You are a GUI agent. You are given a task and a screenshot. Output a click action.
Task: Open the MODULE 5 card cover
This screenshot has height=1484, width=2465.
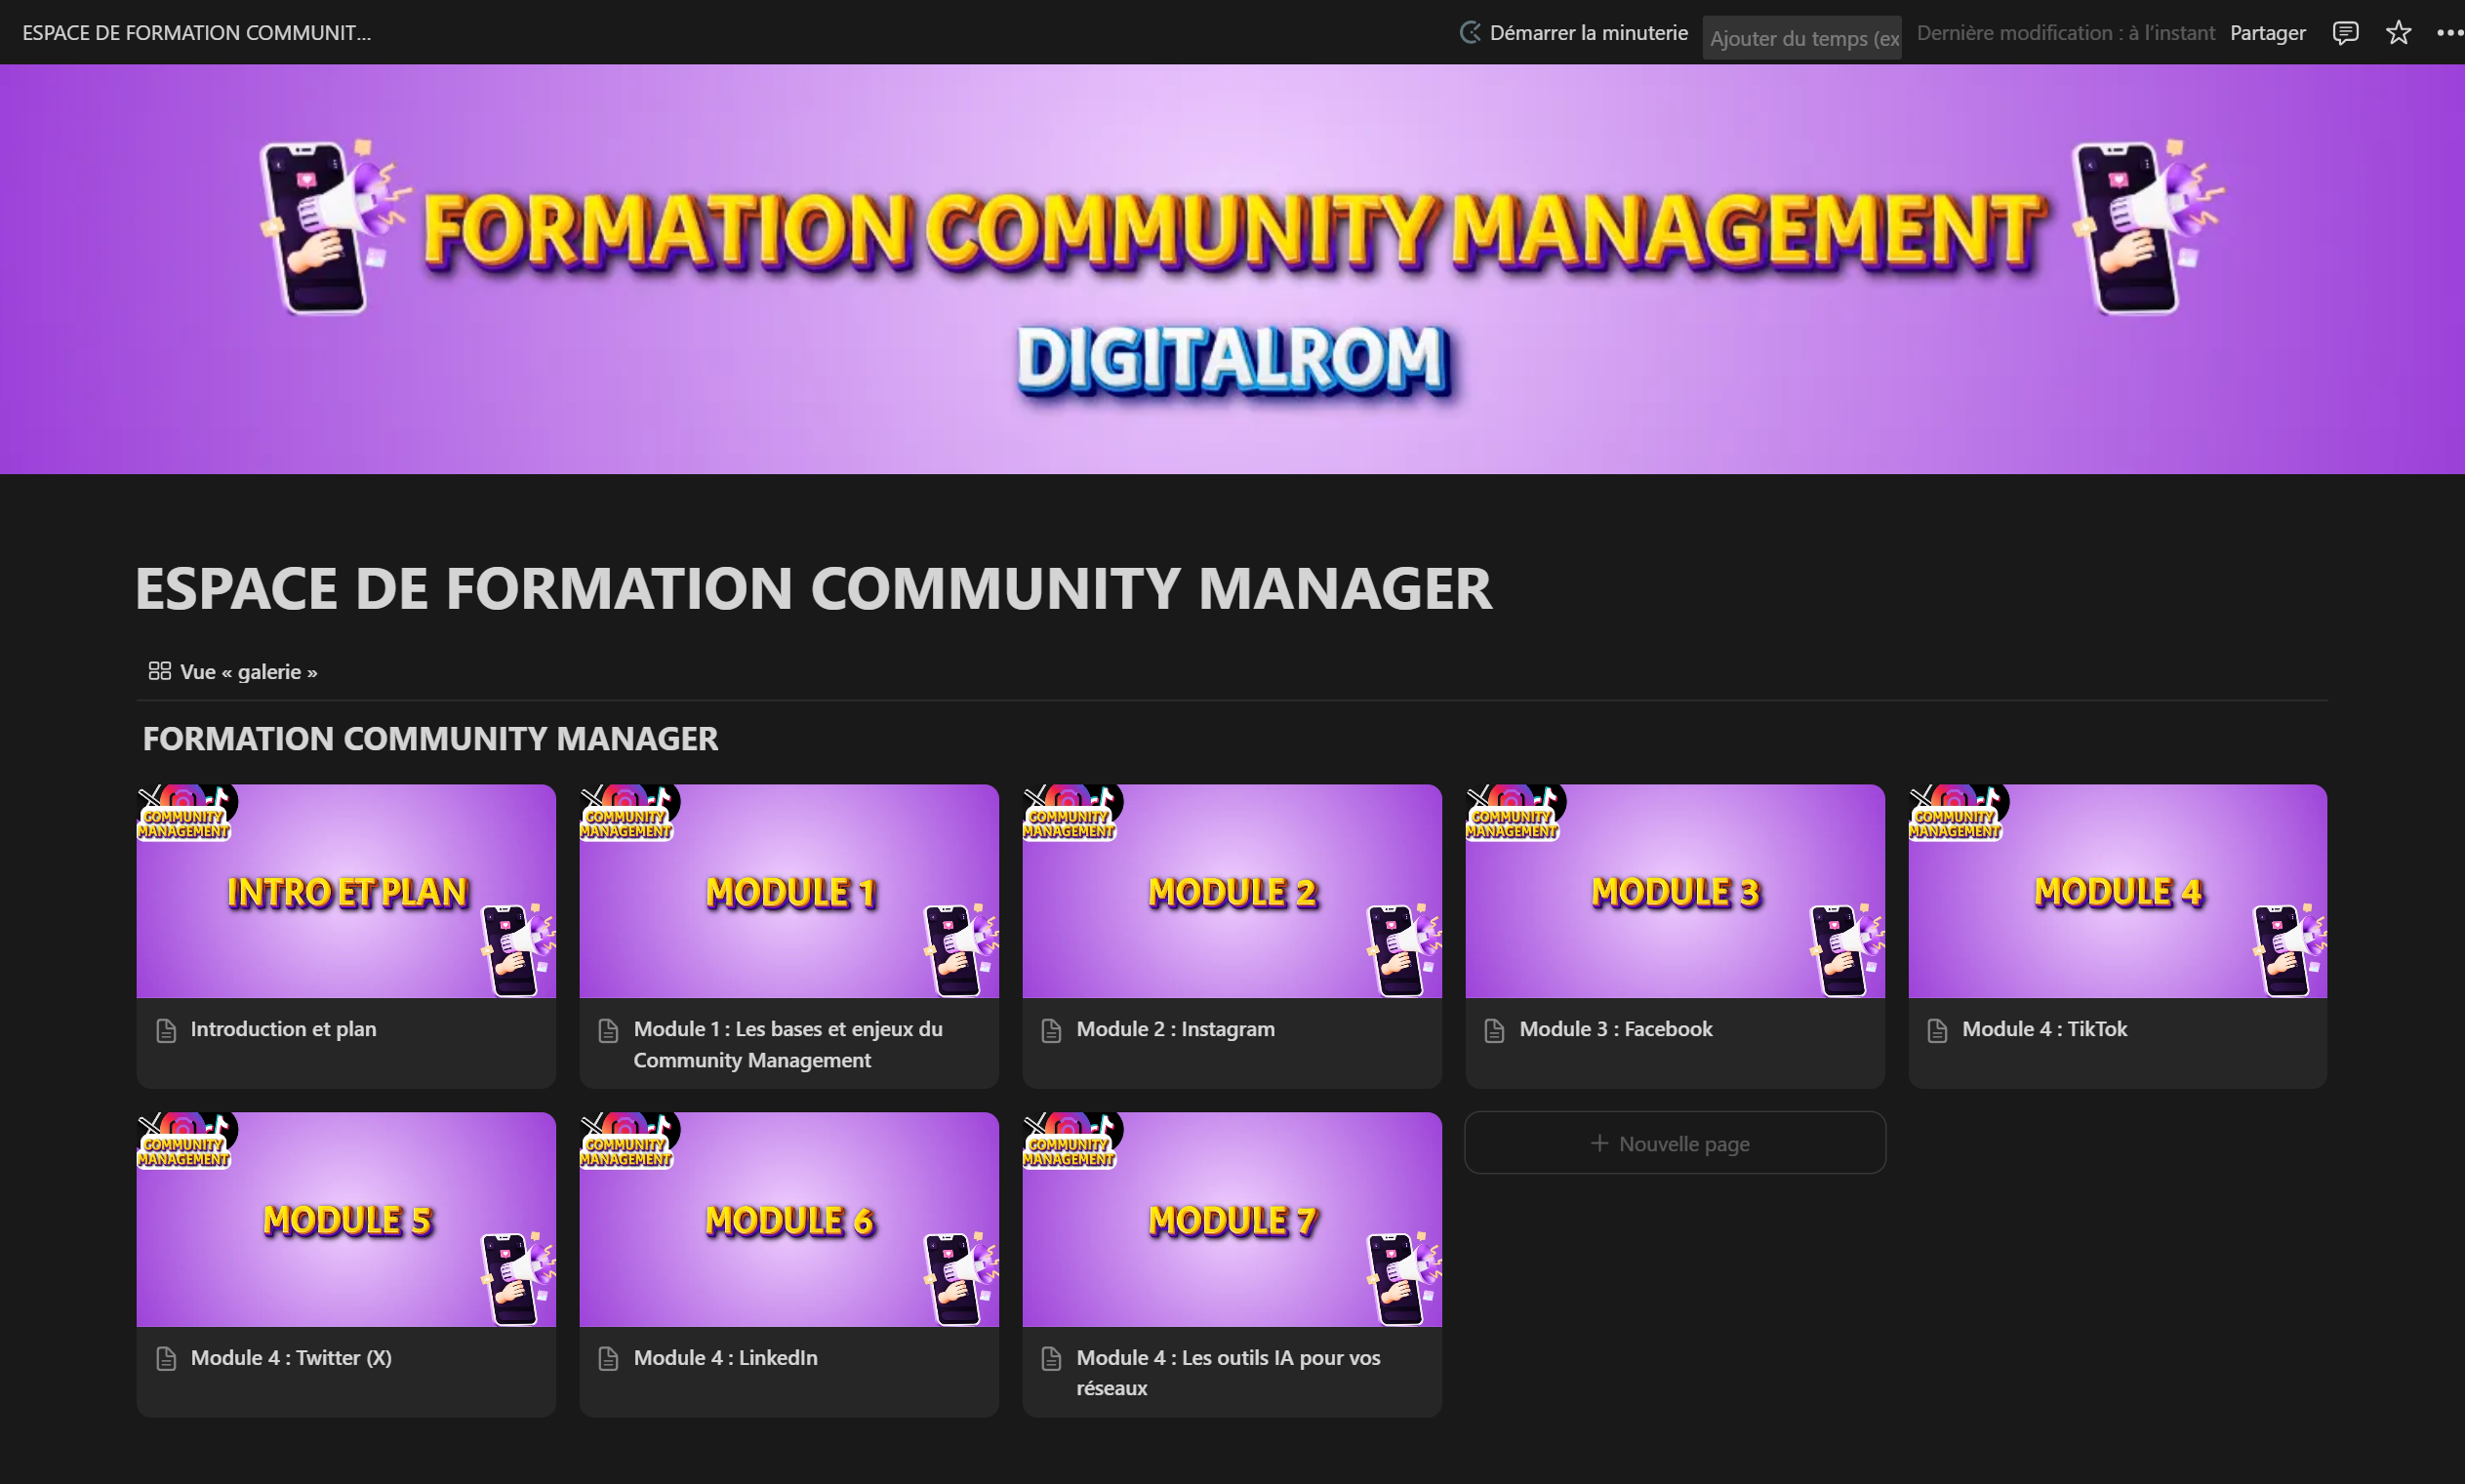(x=346, y=1219)
